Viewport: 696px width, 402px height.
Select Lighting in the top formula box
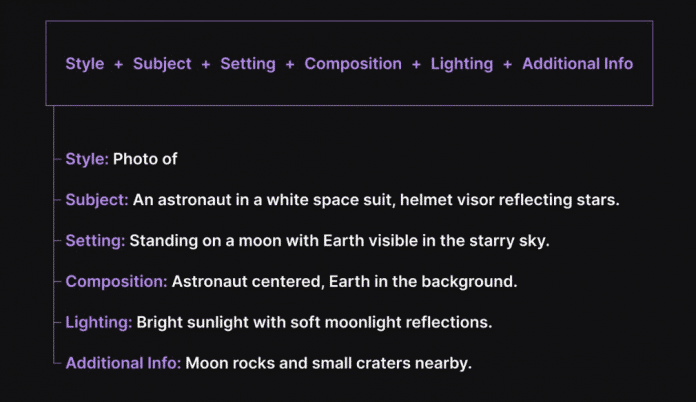462,64
